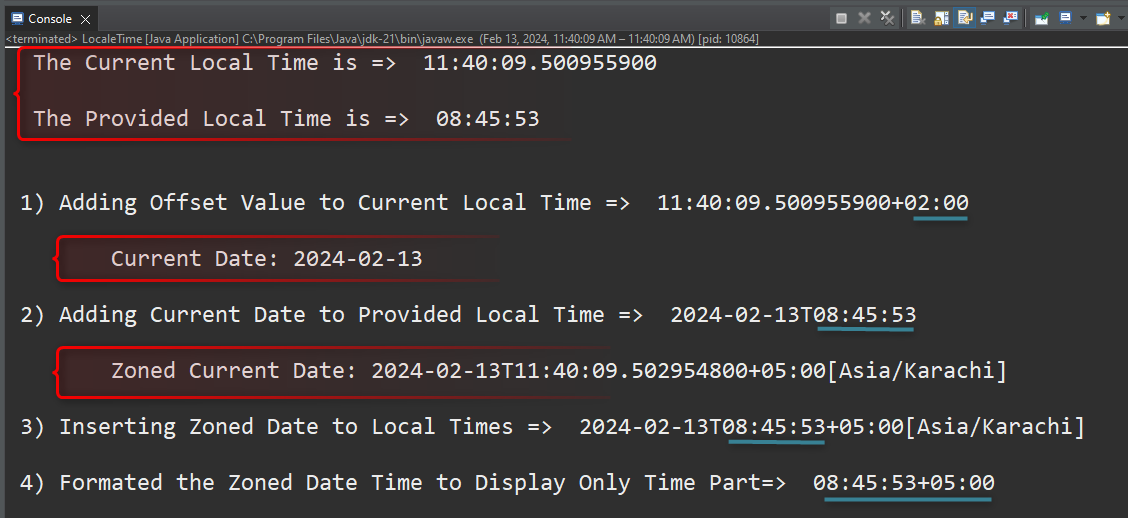The width and height of the screenshot is (1128, 518).
Task: Toggle Scroll Lock padlock icon
Action: (941, 18)
